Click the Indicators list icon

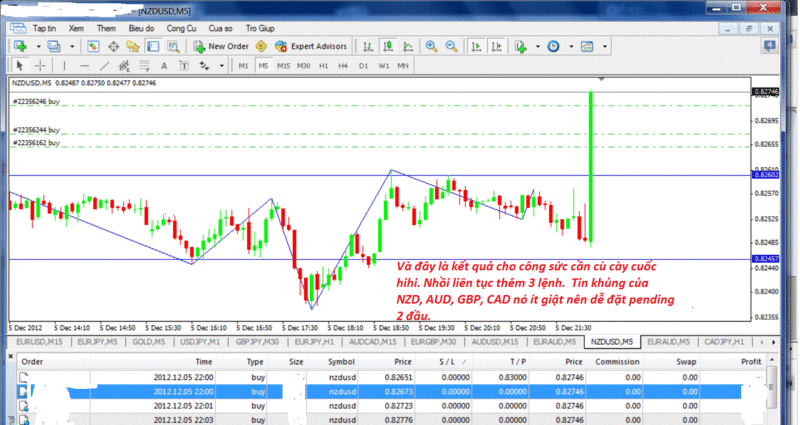[x=521, y=46]
